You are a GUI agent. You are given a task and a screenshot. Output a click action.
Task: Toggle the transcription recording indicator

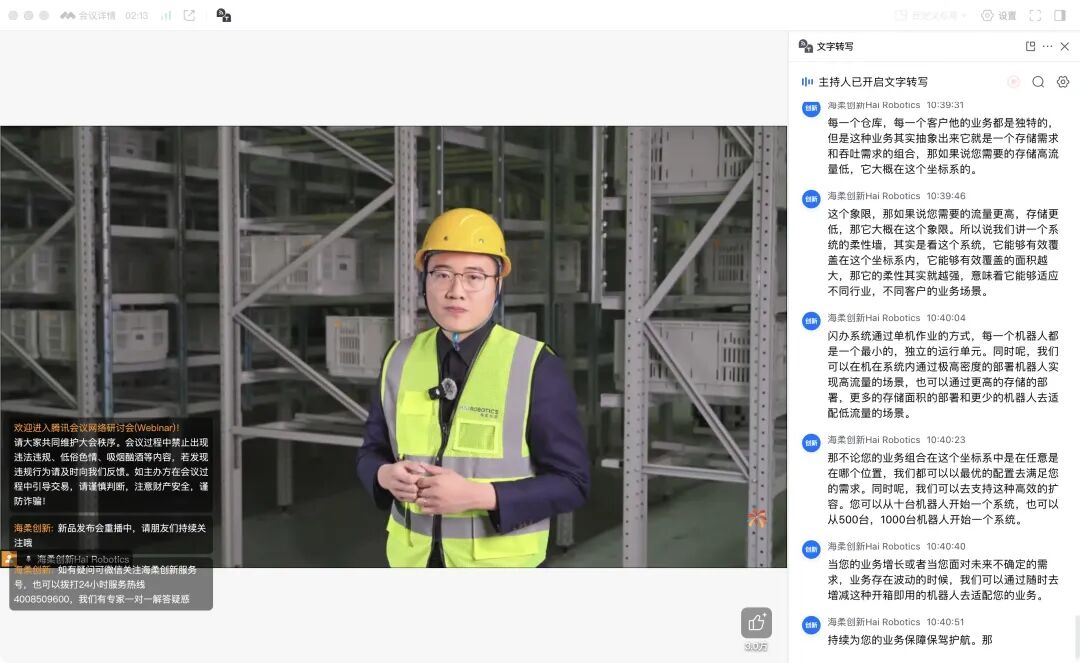[x=1013, y=82]
